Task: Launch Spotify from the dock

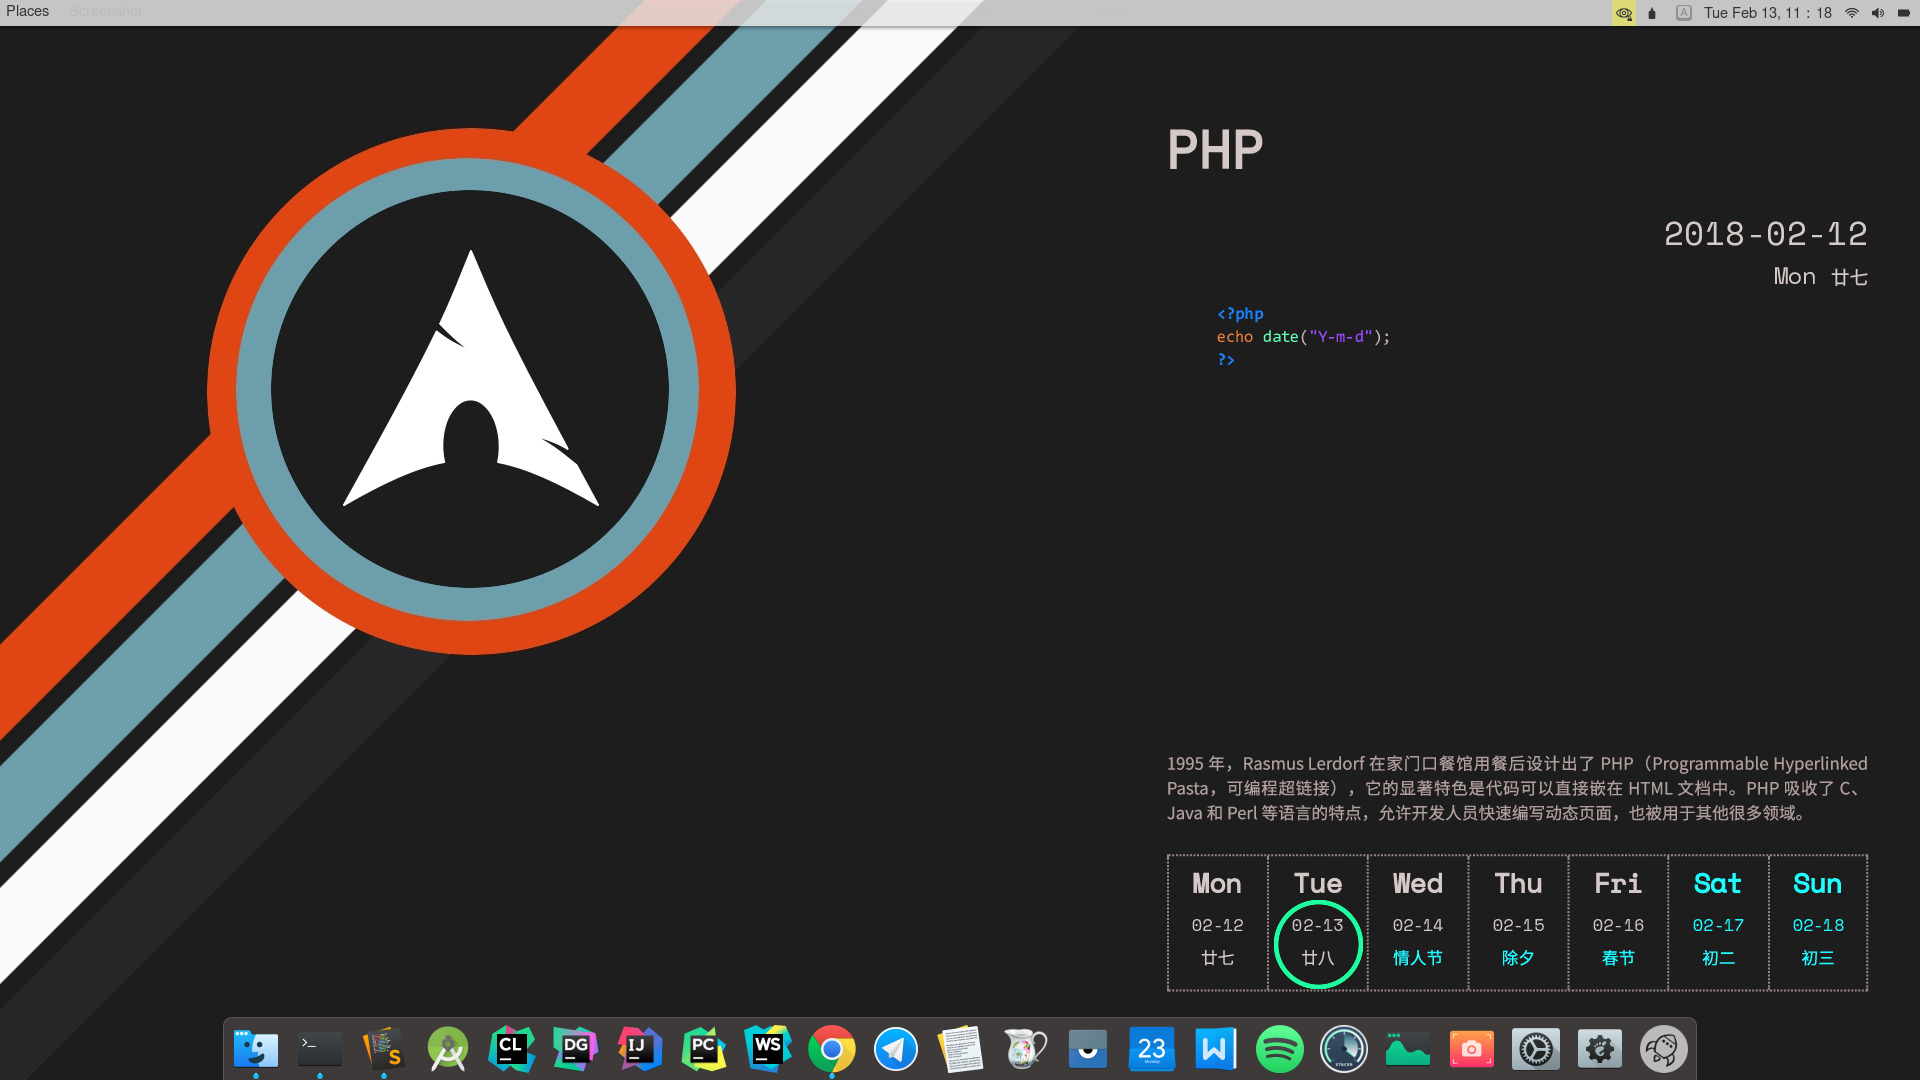Action: [1279, 1049]
